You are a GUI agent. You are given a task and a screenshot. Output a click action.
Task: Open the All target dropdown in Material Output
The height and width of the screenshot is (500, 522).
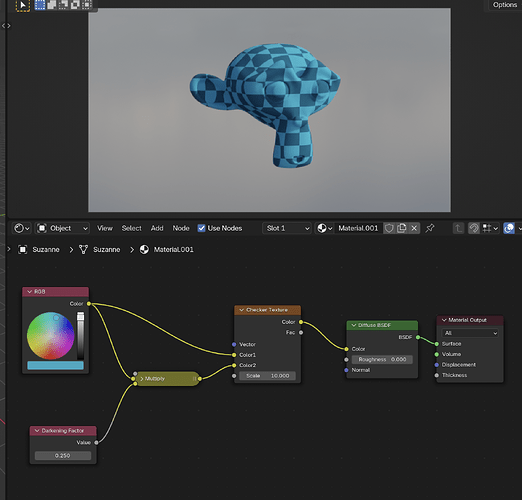pos(470,333)
